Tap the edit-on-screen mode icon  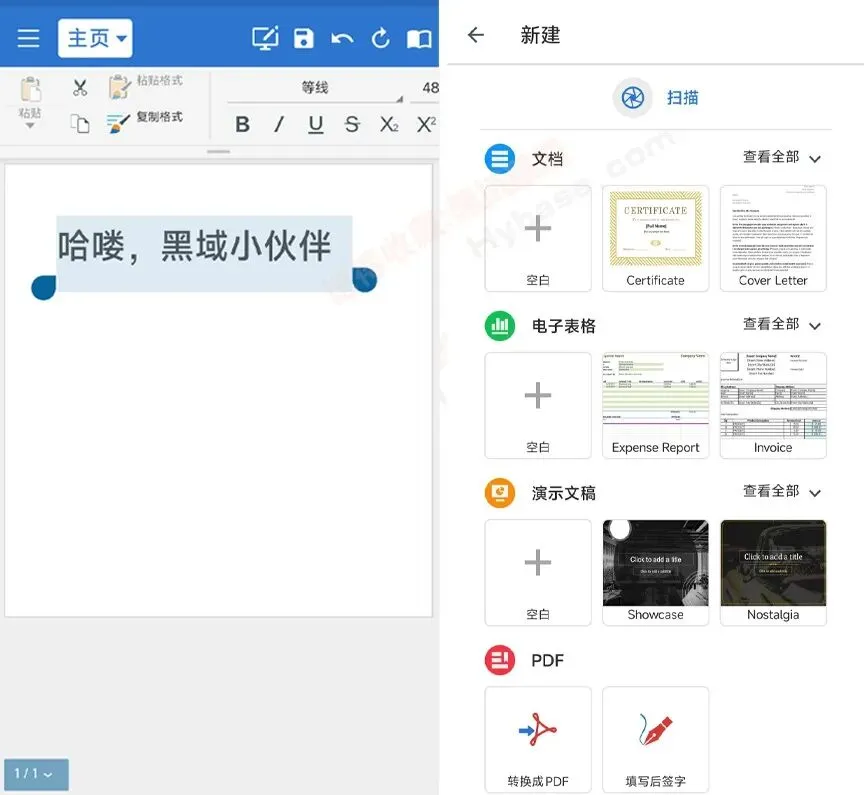pos(265,38)
